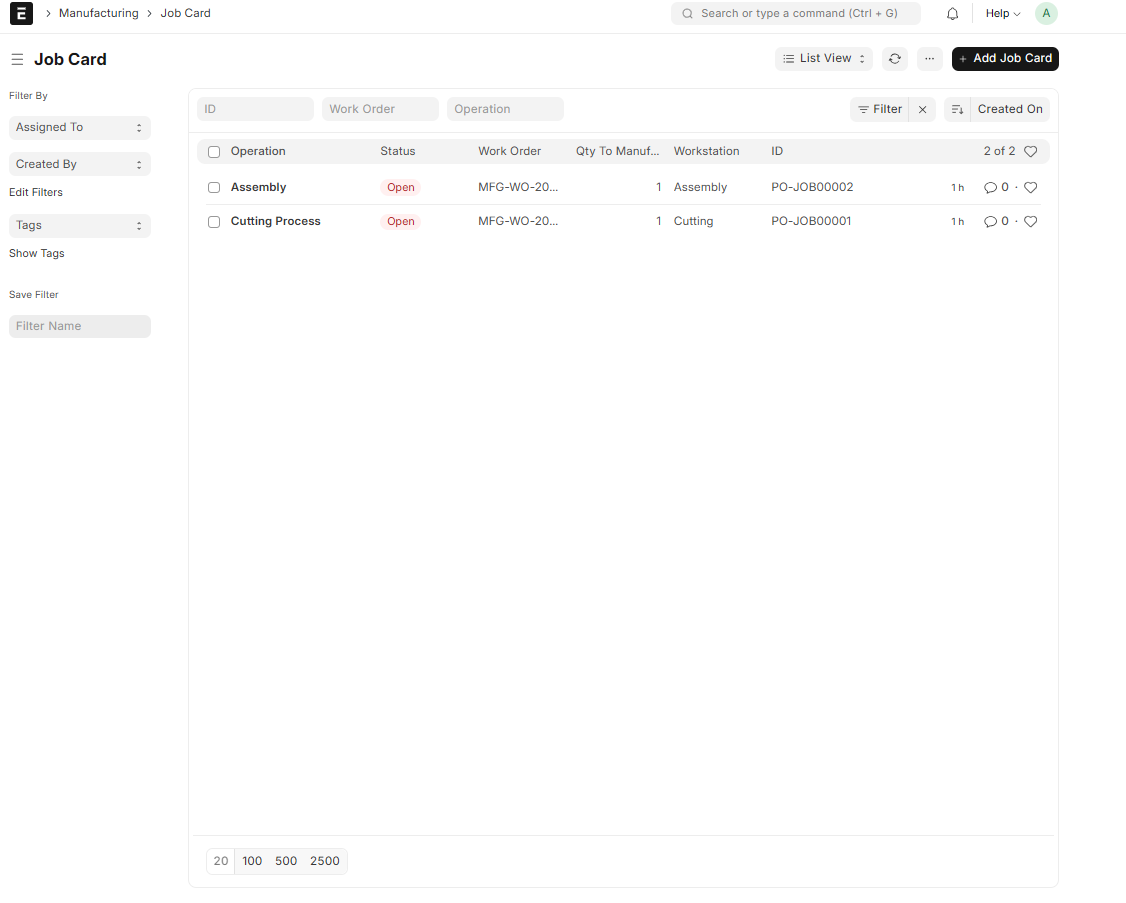Click Open status on Assembly row
Screen dimensions: 1126x903
coord(401,187)
